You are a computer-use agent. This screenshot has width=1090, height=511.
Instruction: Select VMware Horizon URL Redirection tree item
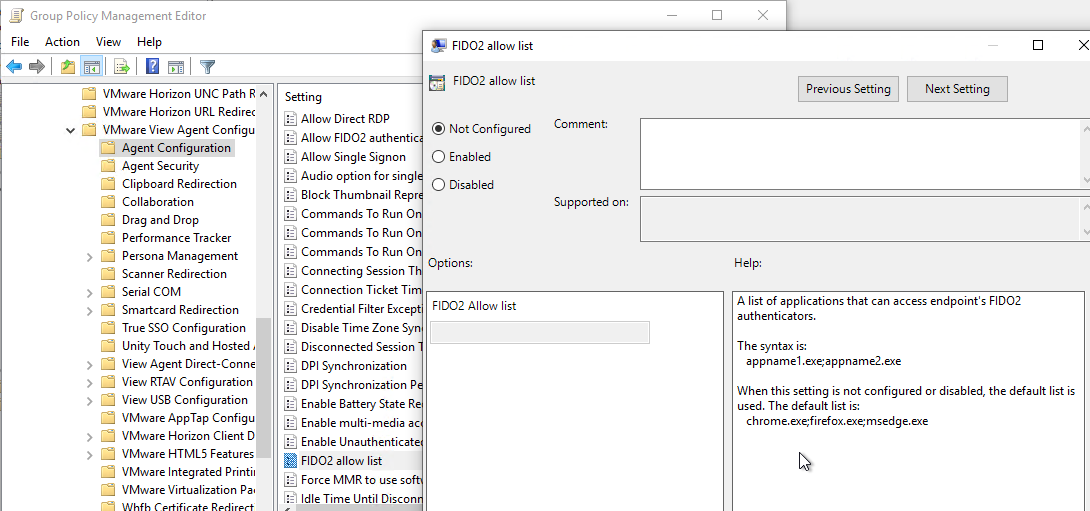pyautogui.click(x=179, y=111)
